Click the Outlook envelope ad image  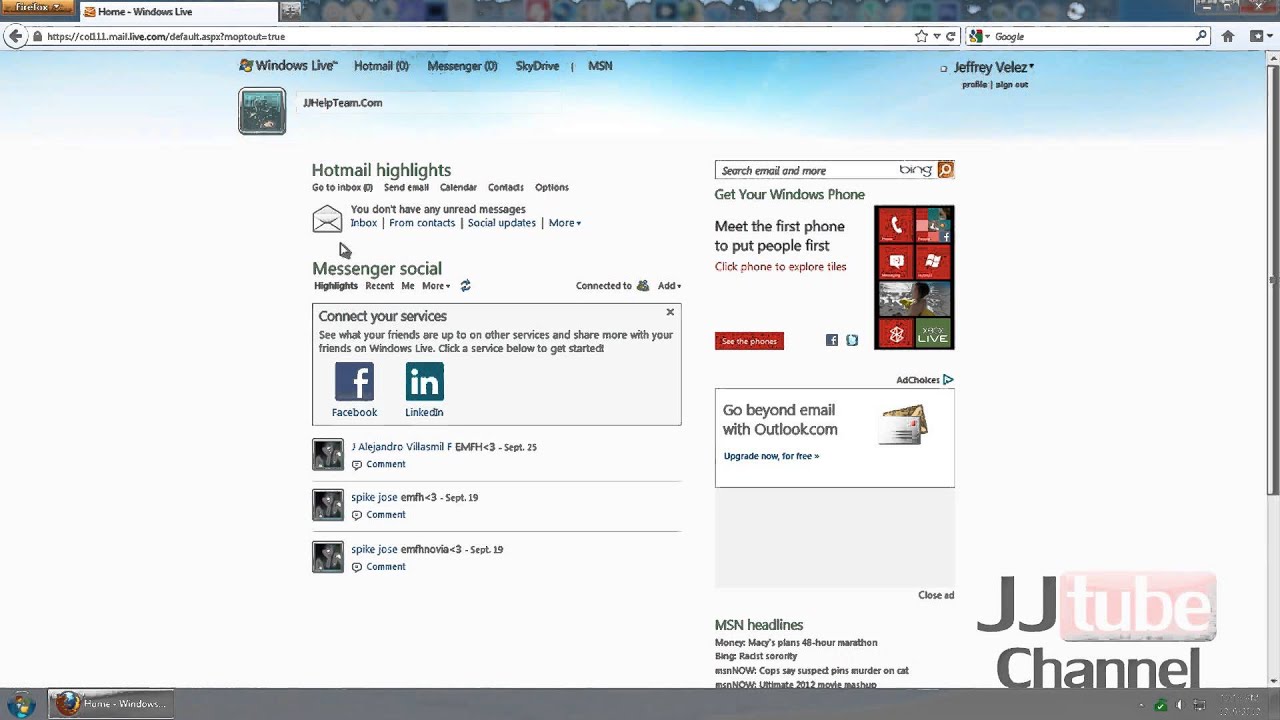point(903,425)
